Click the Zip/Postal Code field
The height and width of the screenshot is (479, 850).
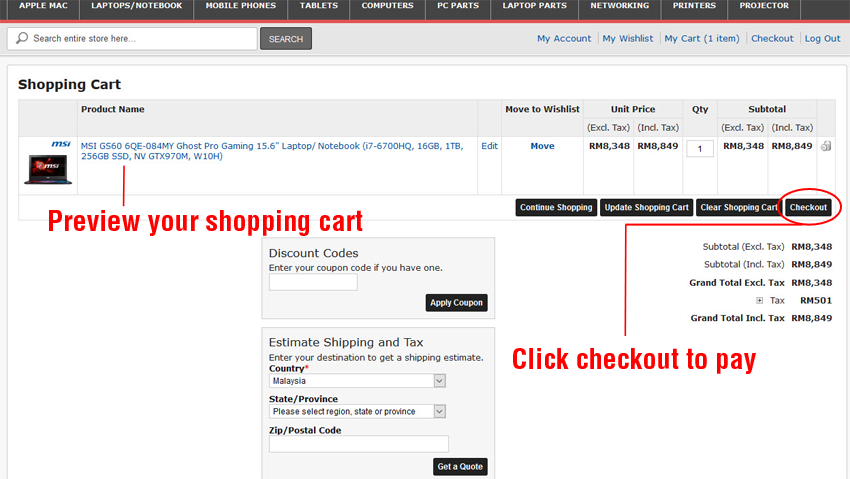point(359,444)
